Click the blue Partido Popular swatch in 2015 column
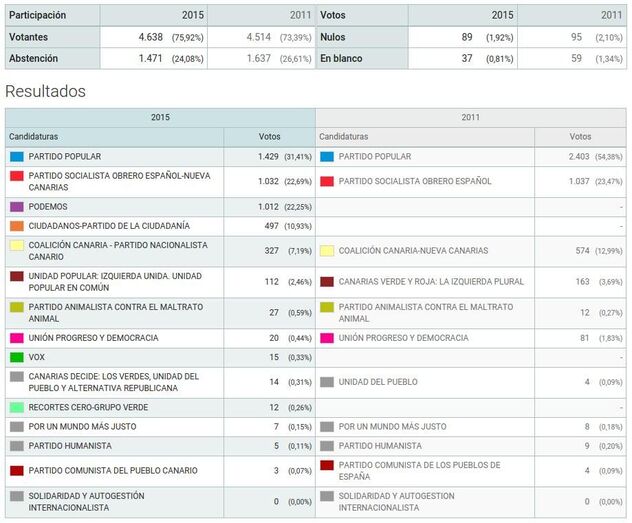Viewport: 632px width, 523px height. [16, 157]
